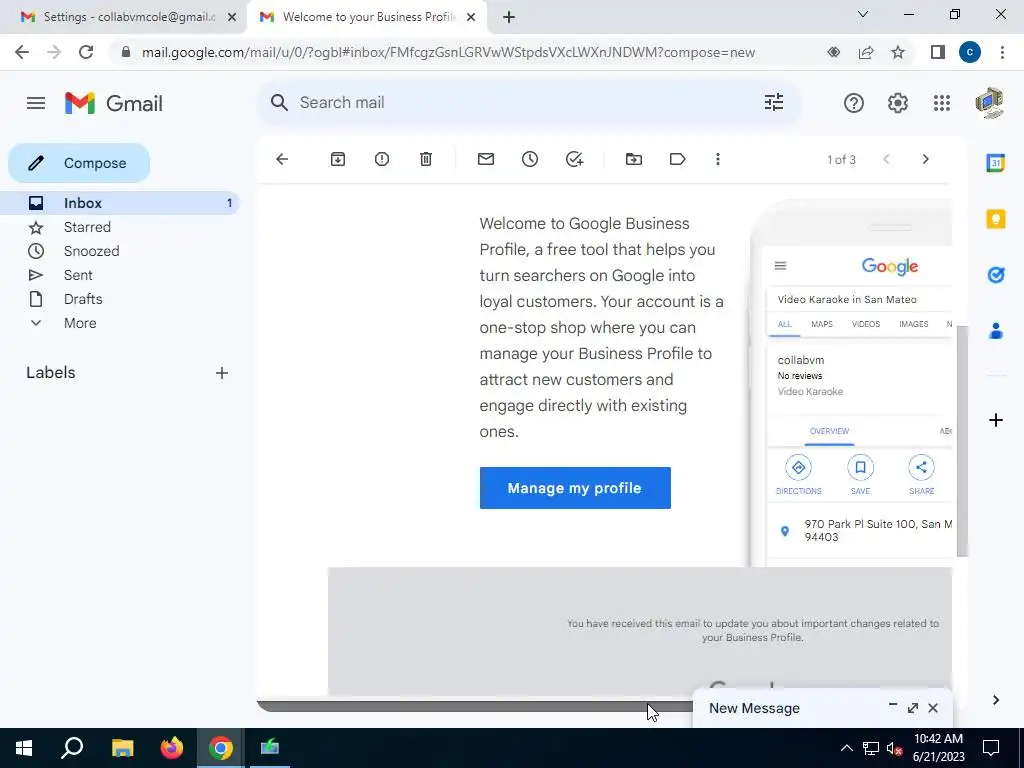Navigate back in browser
The height and width of the screenshot is (768, 1024).
click(22, 52)
